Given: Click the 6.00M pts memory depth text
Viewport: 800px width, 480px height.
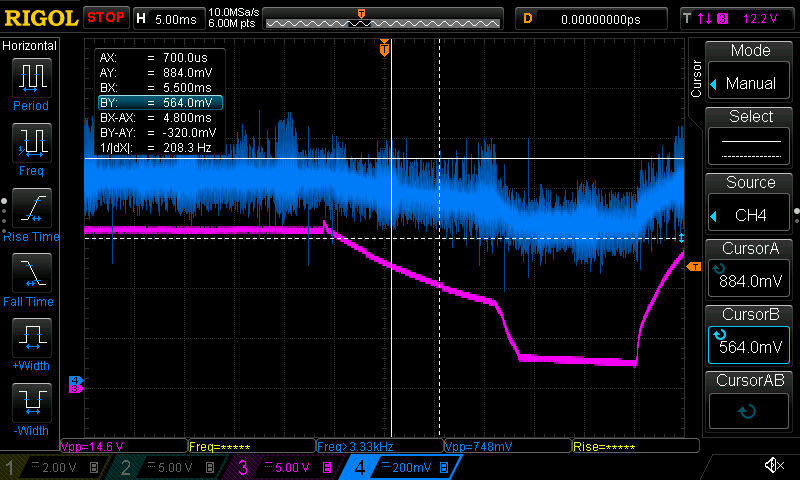Looking at the screenshot, I should click(232, 23).
